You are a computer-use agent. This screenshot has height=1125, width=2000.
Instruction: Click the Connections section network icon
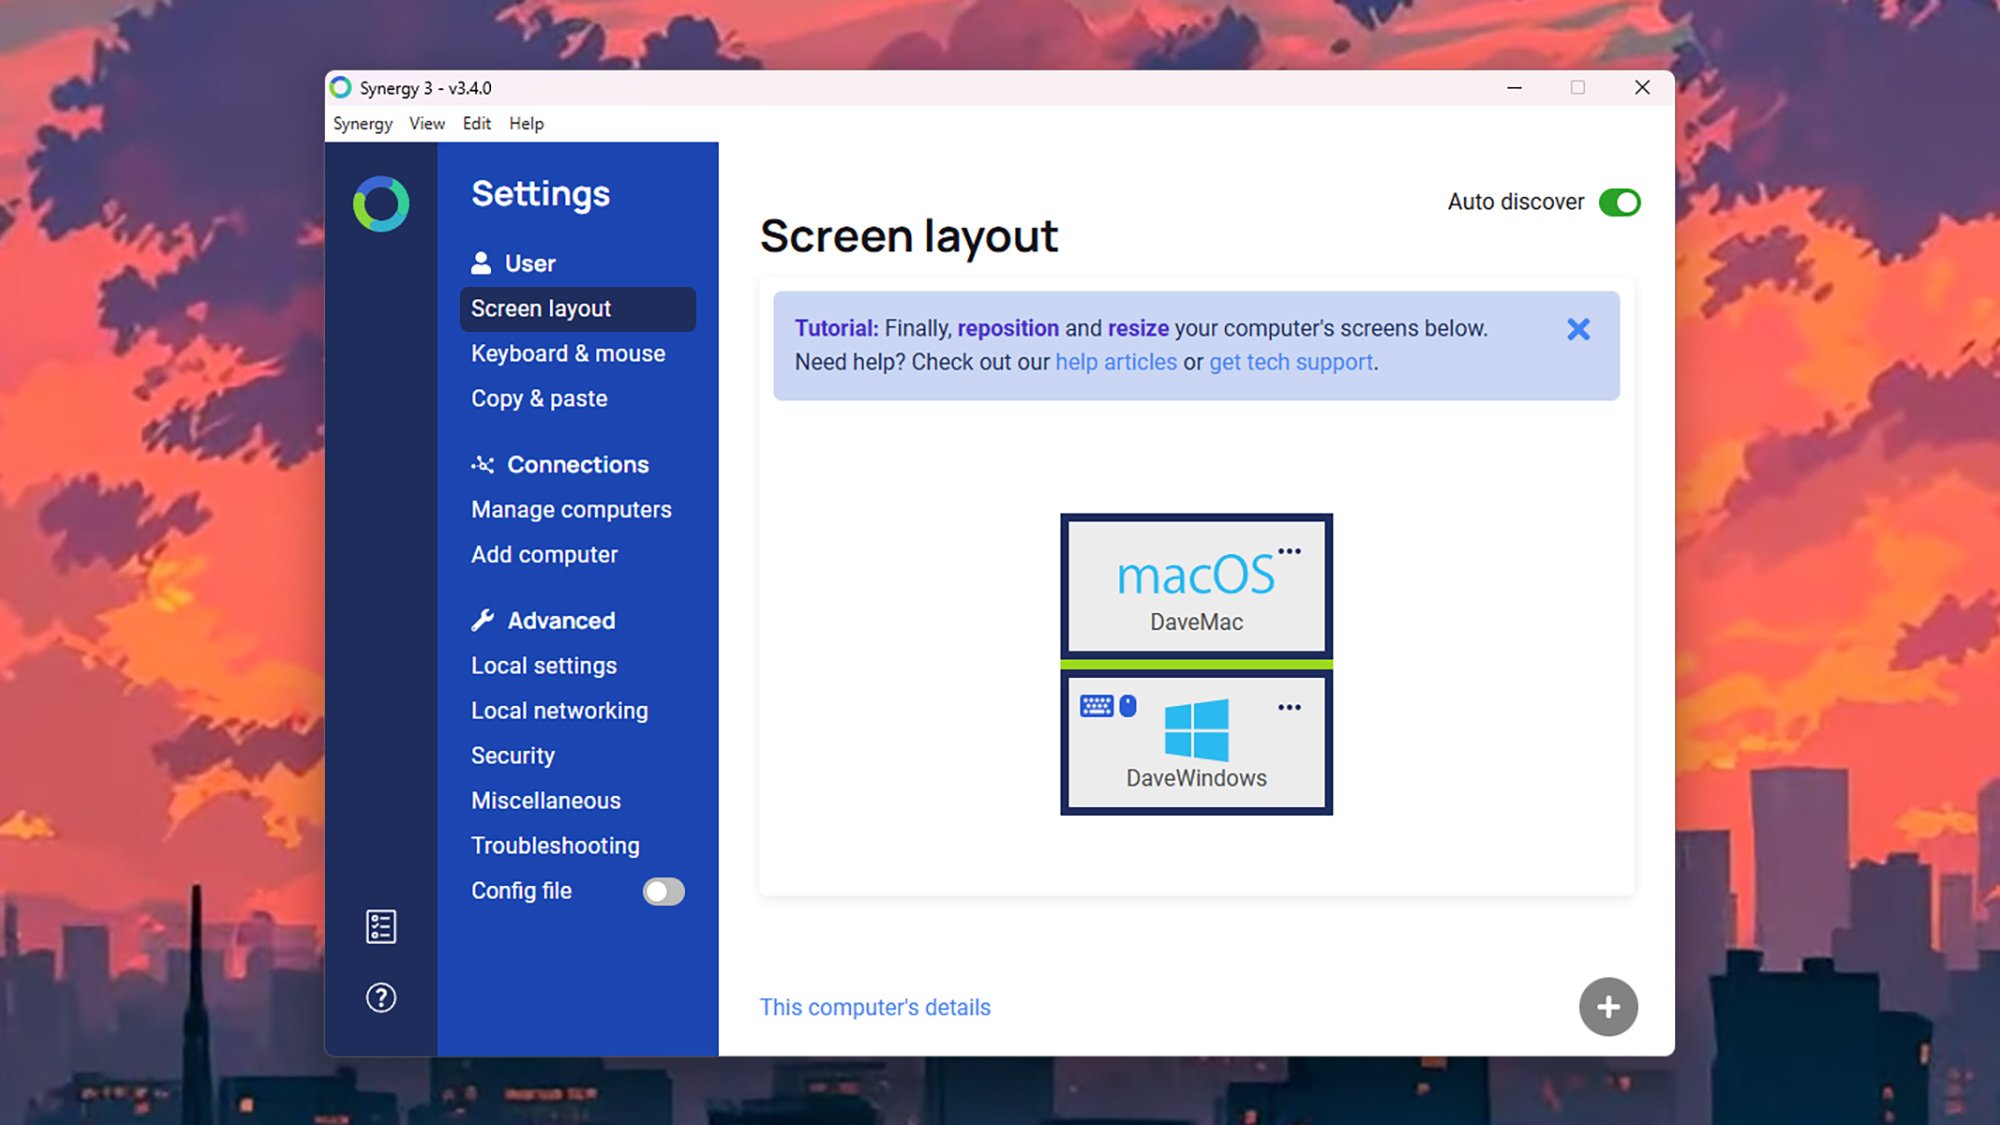click(483, 464)
